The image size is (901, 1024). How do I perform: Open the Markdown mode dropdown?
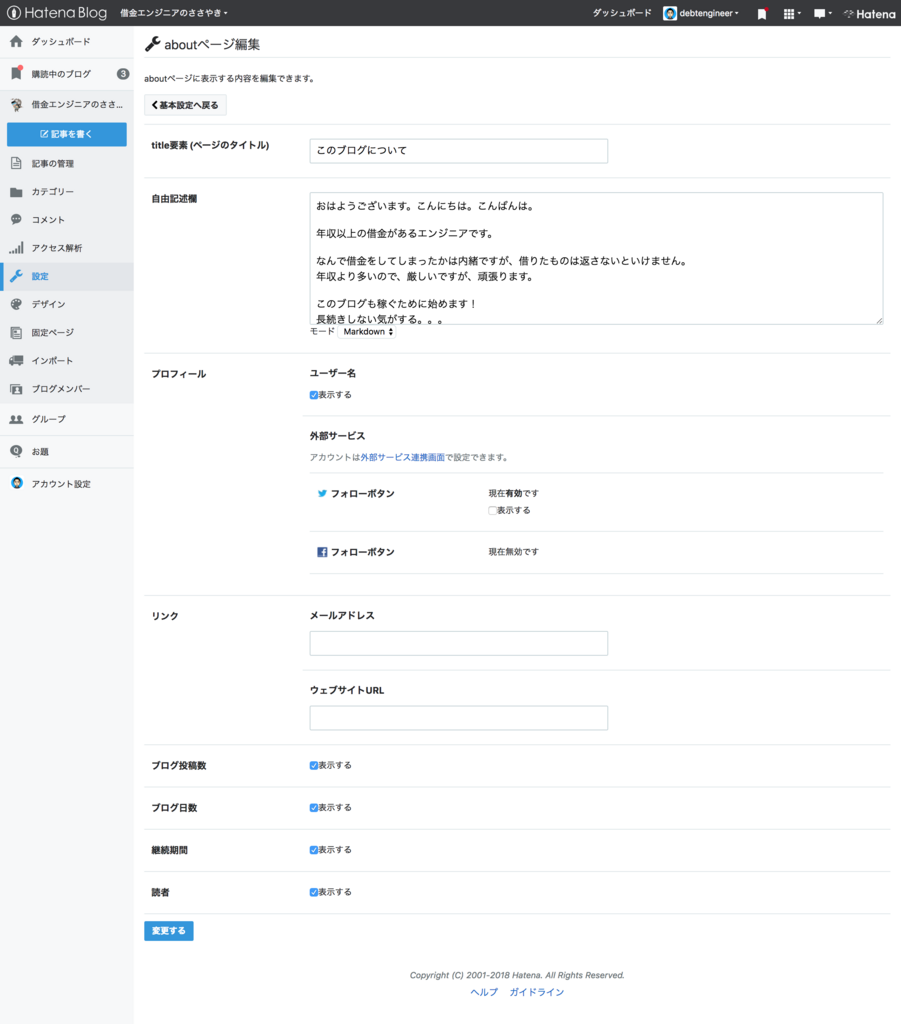click(367, 331)
